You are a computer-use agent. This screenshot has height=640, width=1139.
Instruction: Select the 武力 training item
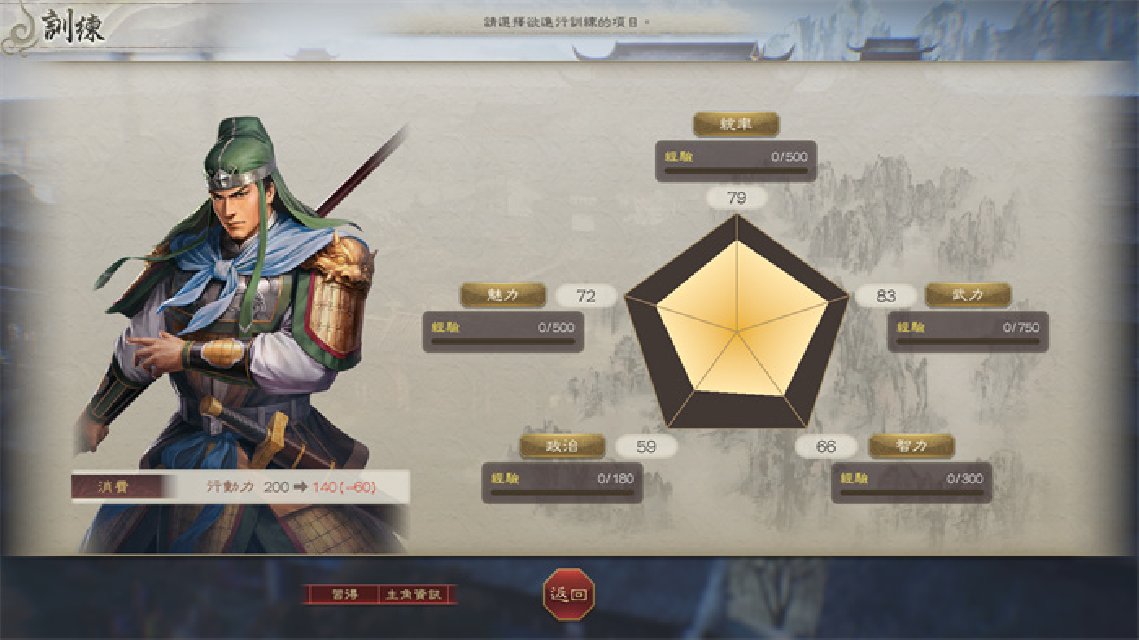pos(968,295)
